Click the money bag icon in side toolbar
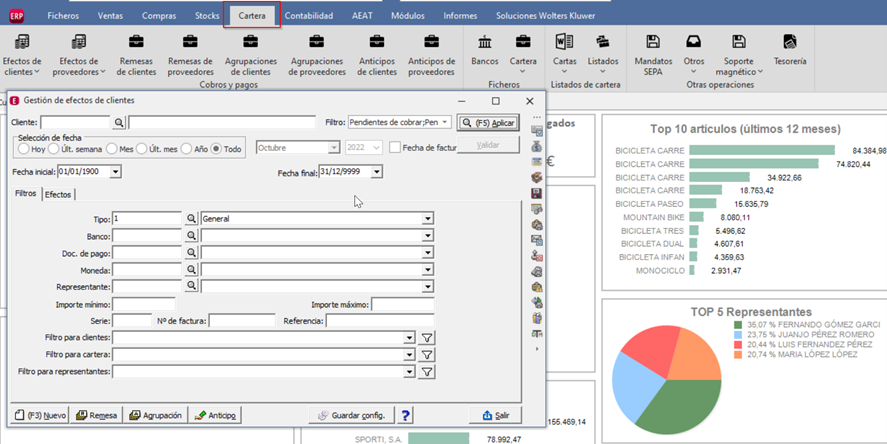Screen dimensions: 887x444 click(537, 146)
